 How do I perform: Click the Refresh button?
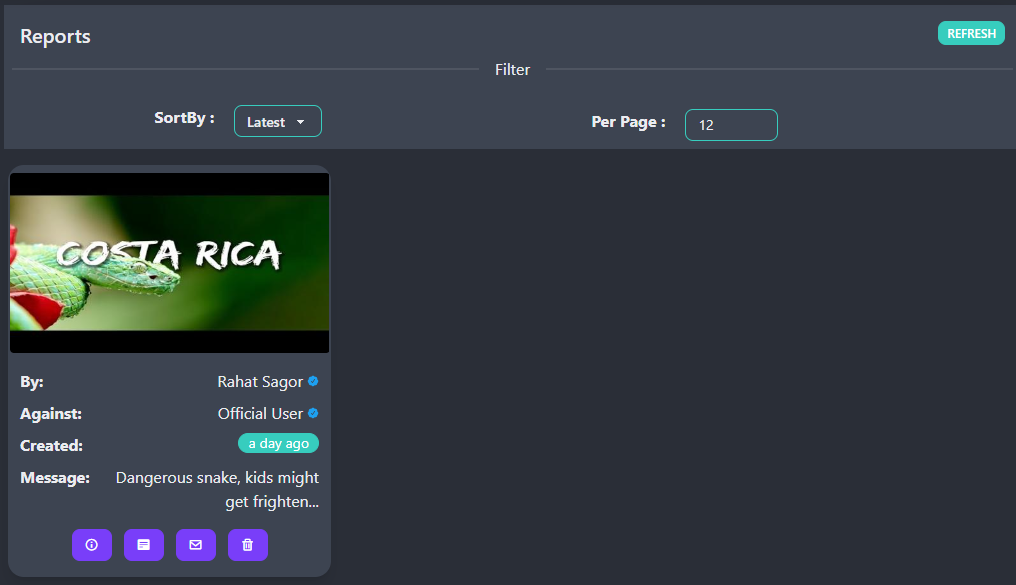970,33
